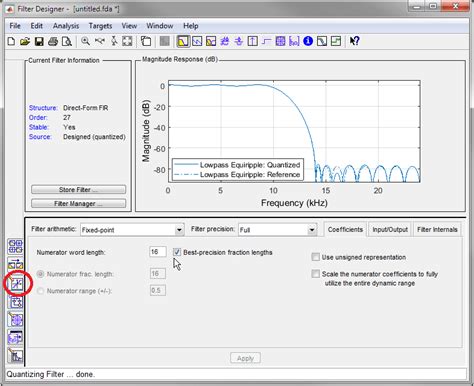Click the Store Filter button
Image resolution: width=474 pixels, height=386 pixels.
(x=78, y=190)
